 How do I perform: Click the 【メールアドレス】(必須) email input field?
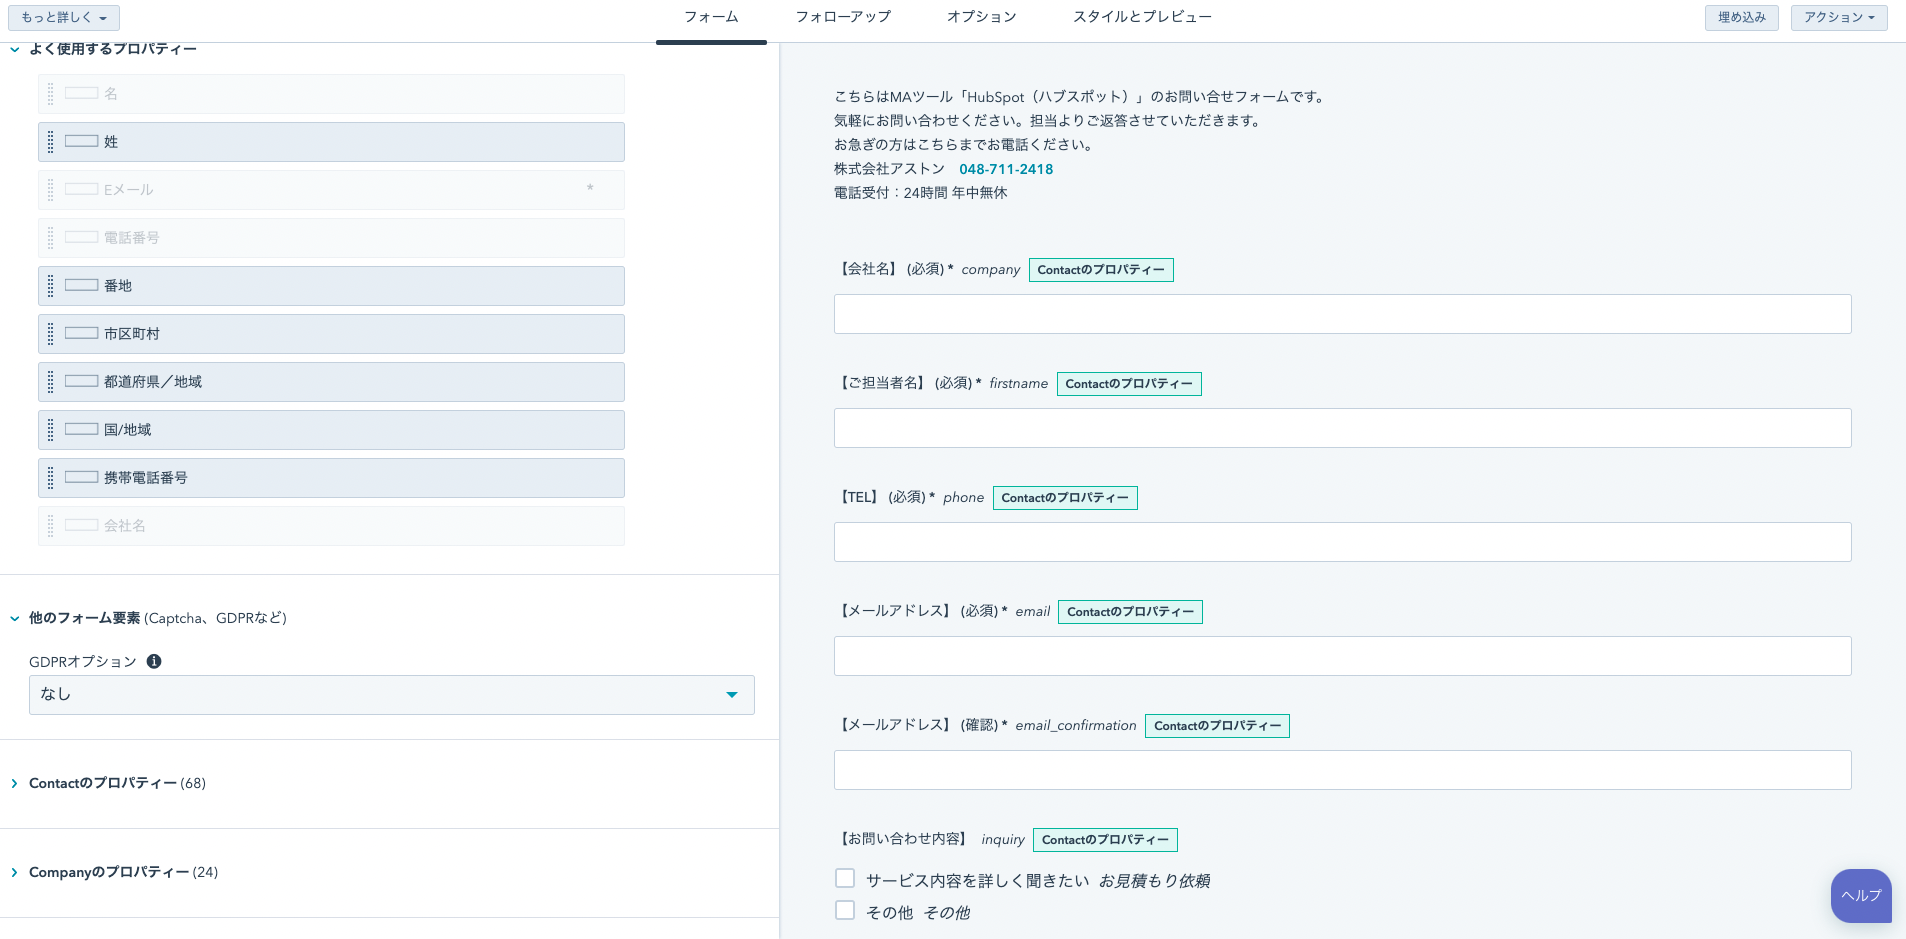(1343, 656)
